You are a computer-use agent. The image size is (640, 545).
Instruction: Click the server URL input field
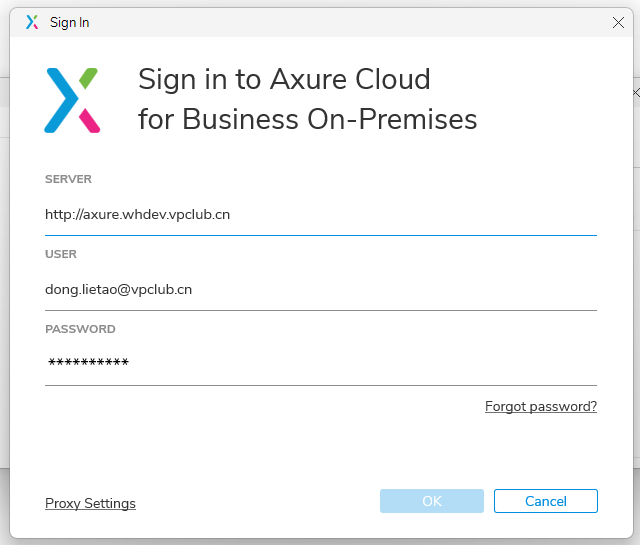320,214
